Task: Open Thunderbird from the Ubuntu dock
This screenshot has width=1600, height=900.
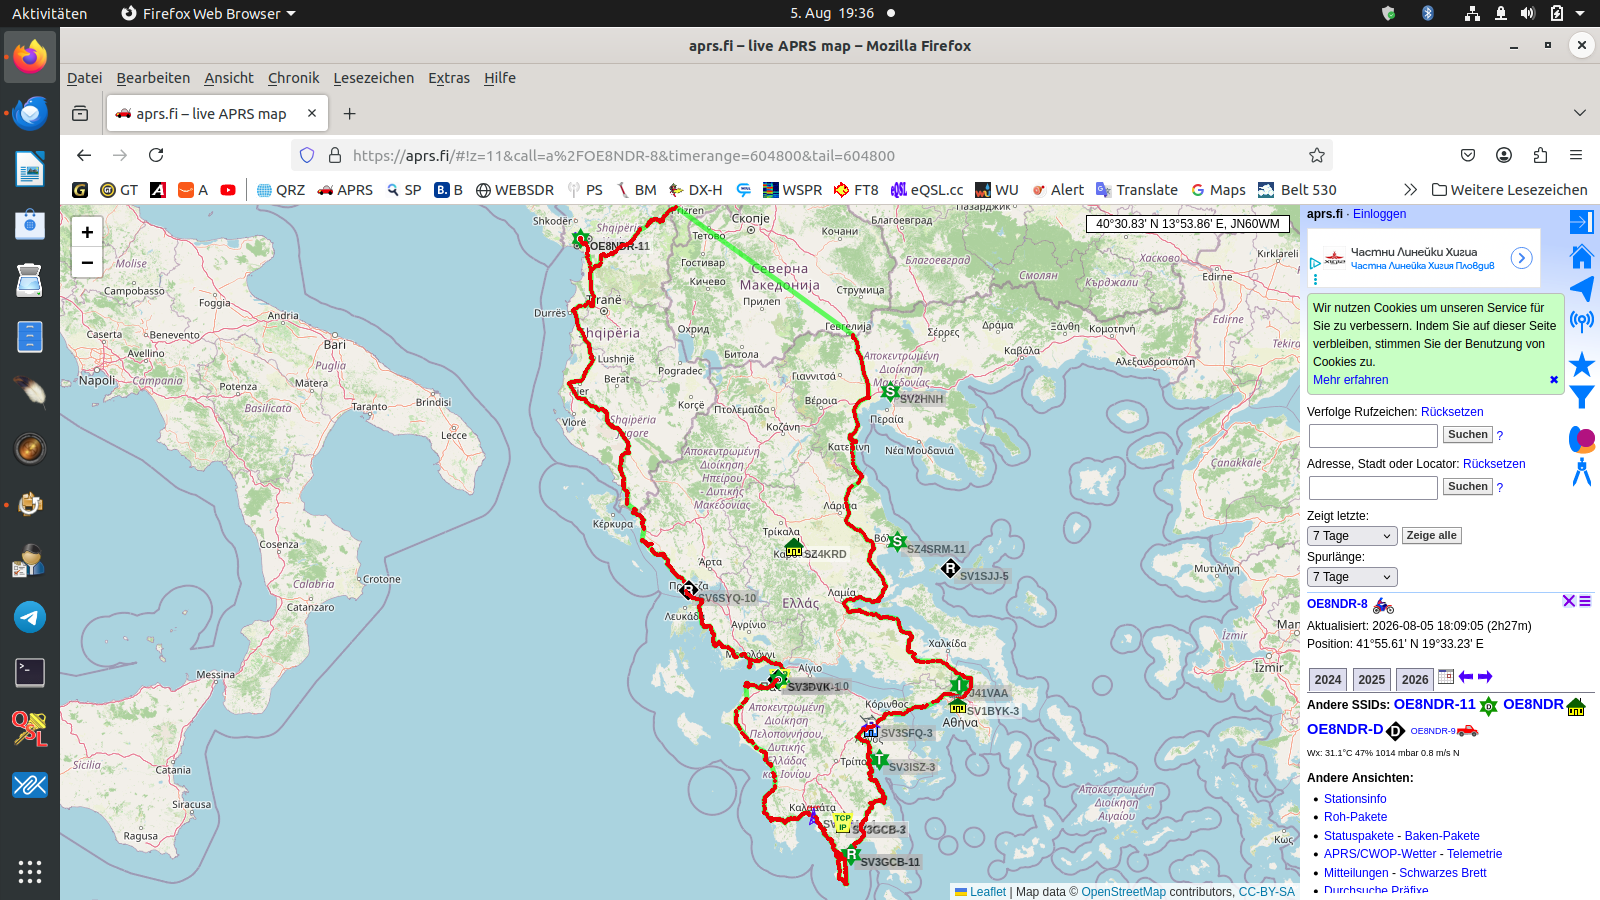Action: 30,113
